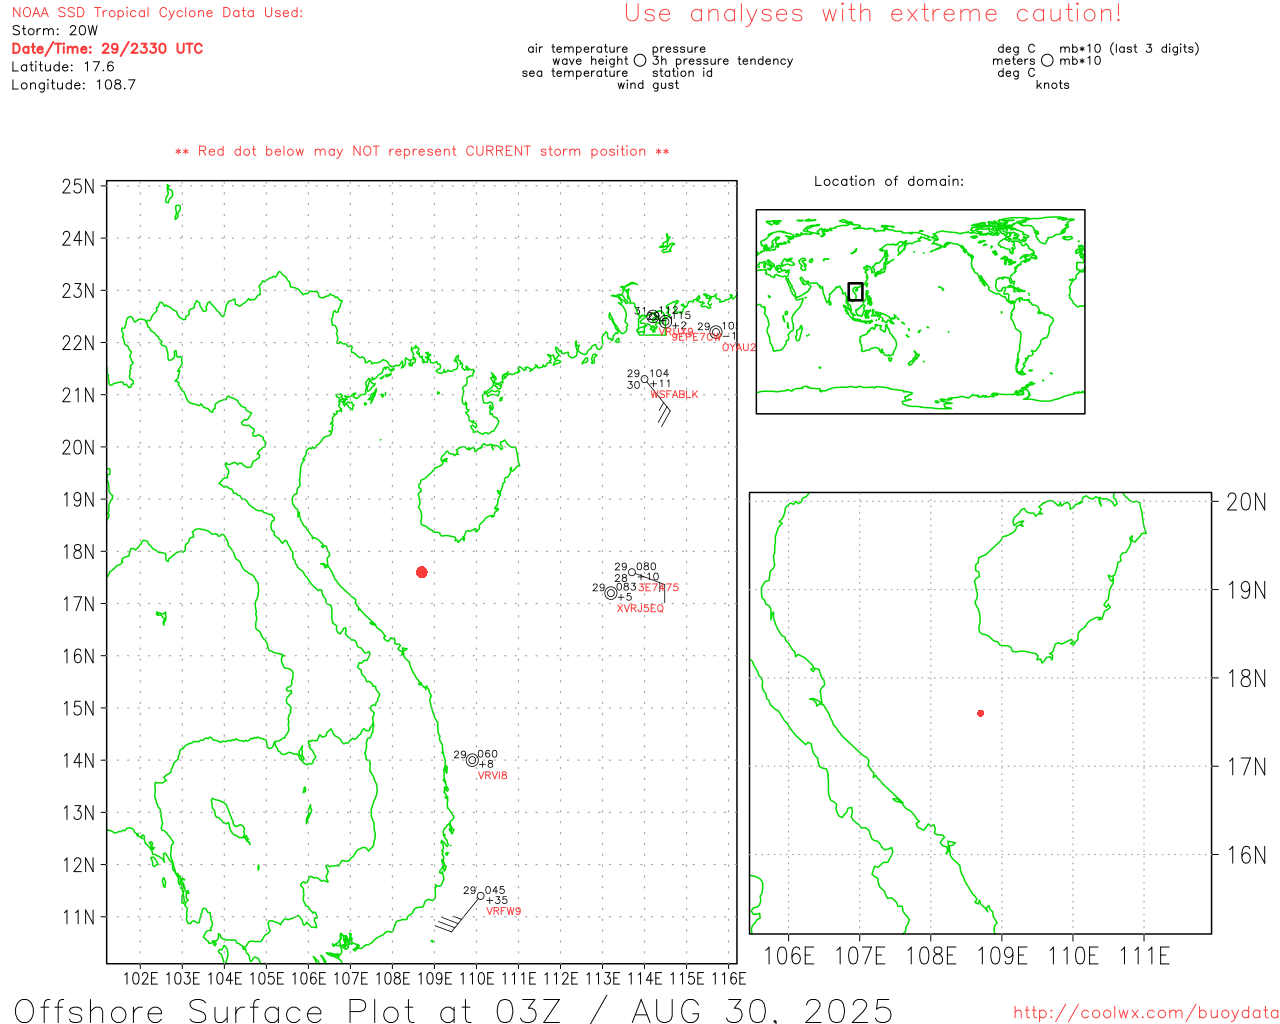Viewport: 1280px width, 1024px height.
Task: Click the world overview map thumbnail
Action: [920, 312]
